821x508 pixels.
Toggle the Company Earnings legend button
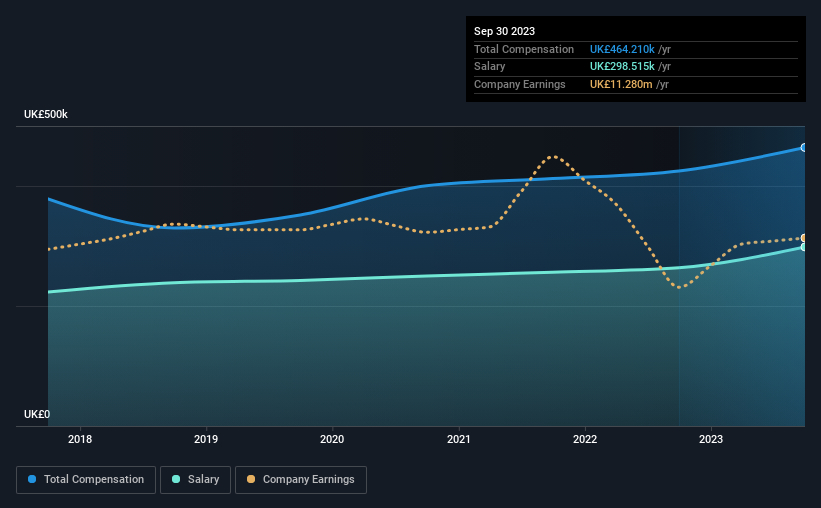(x=301, y=480)
